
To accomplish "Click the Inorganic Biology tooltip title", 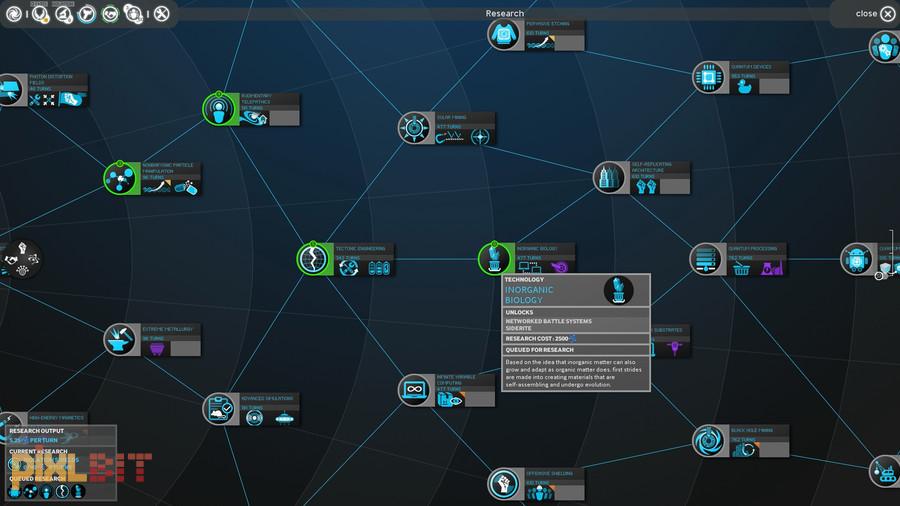I will click(x=529, y=295).
